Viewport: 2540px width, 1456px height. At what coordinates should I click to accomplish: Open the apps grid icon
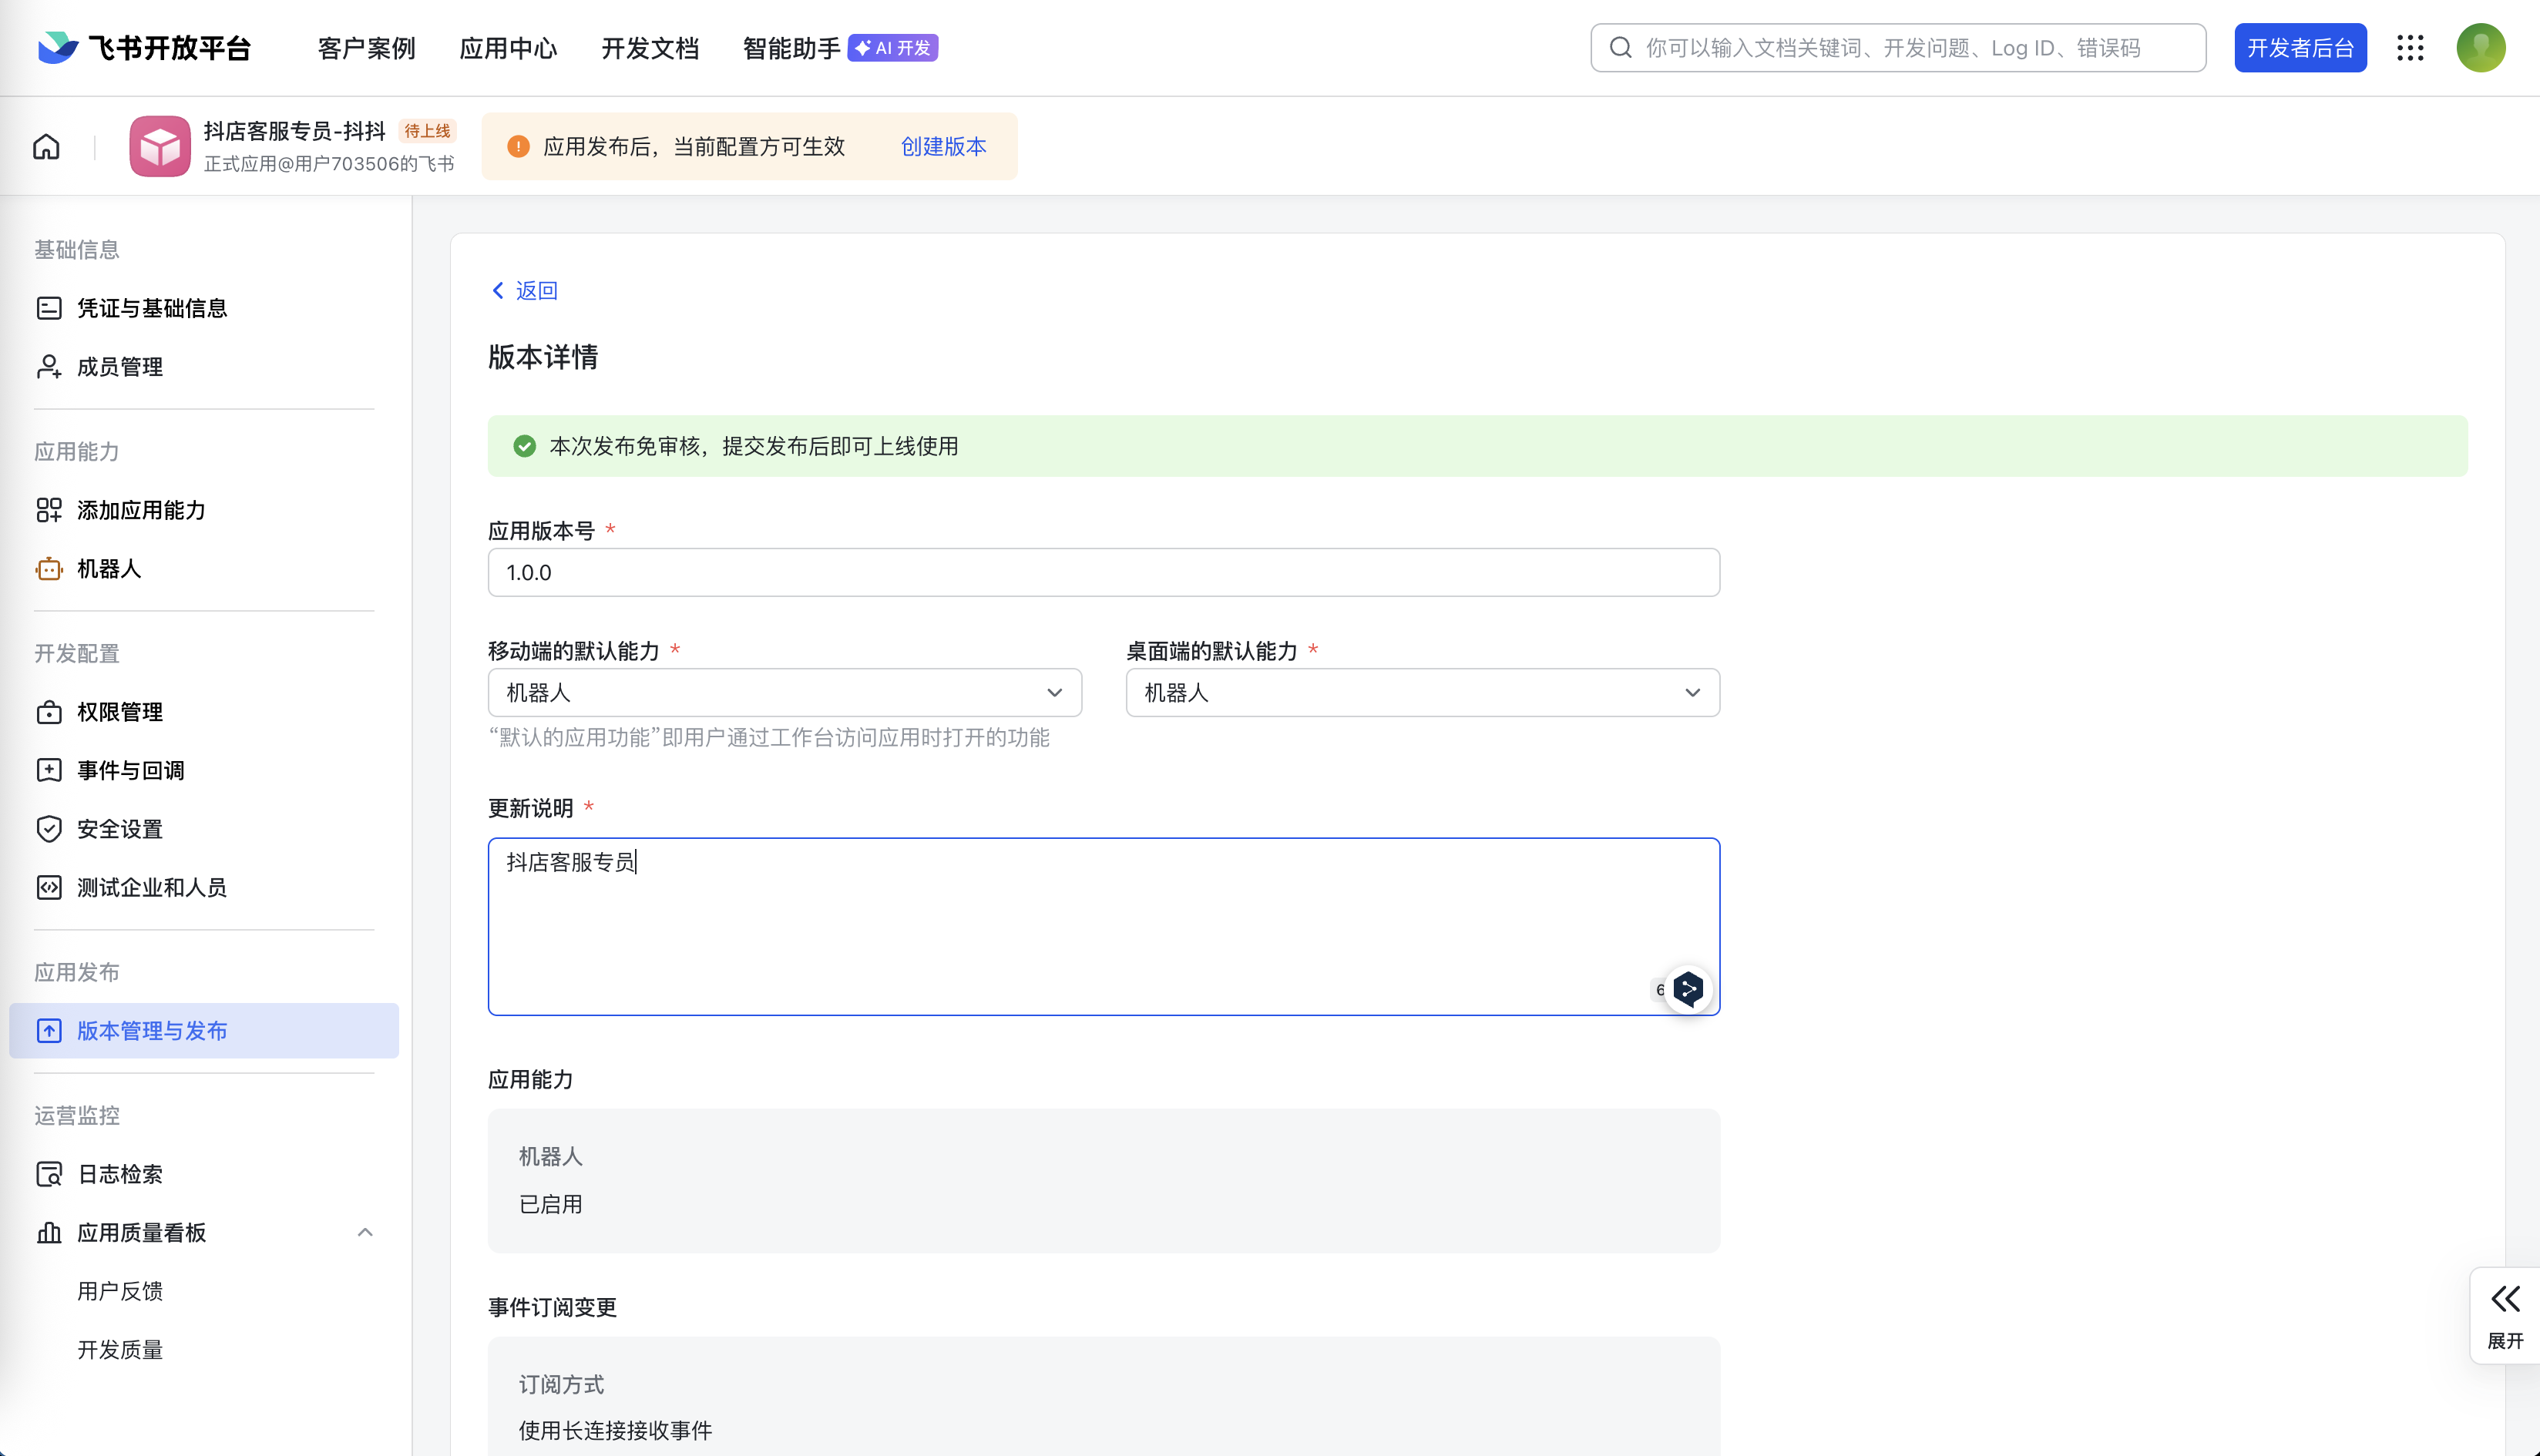[x=2410, y=48]
